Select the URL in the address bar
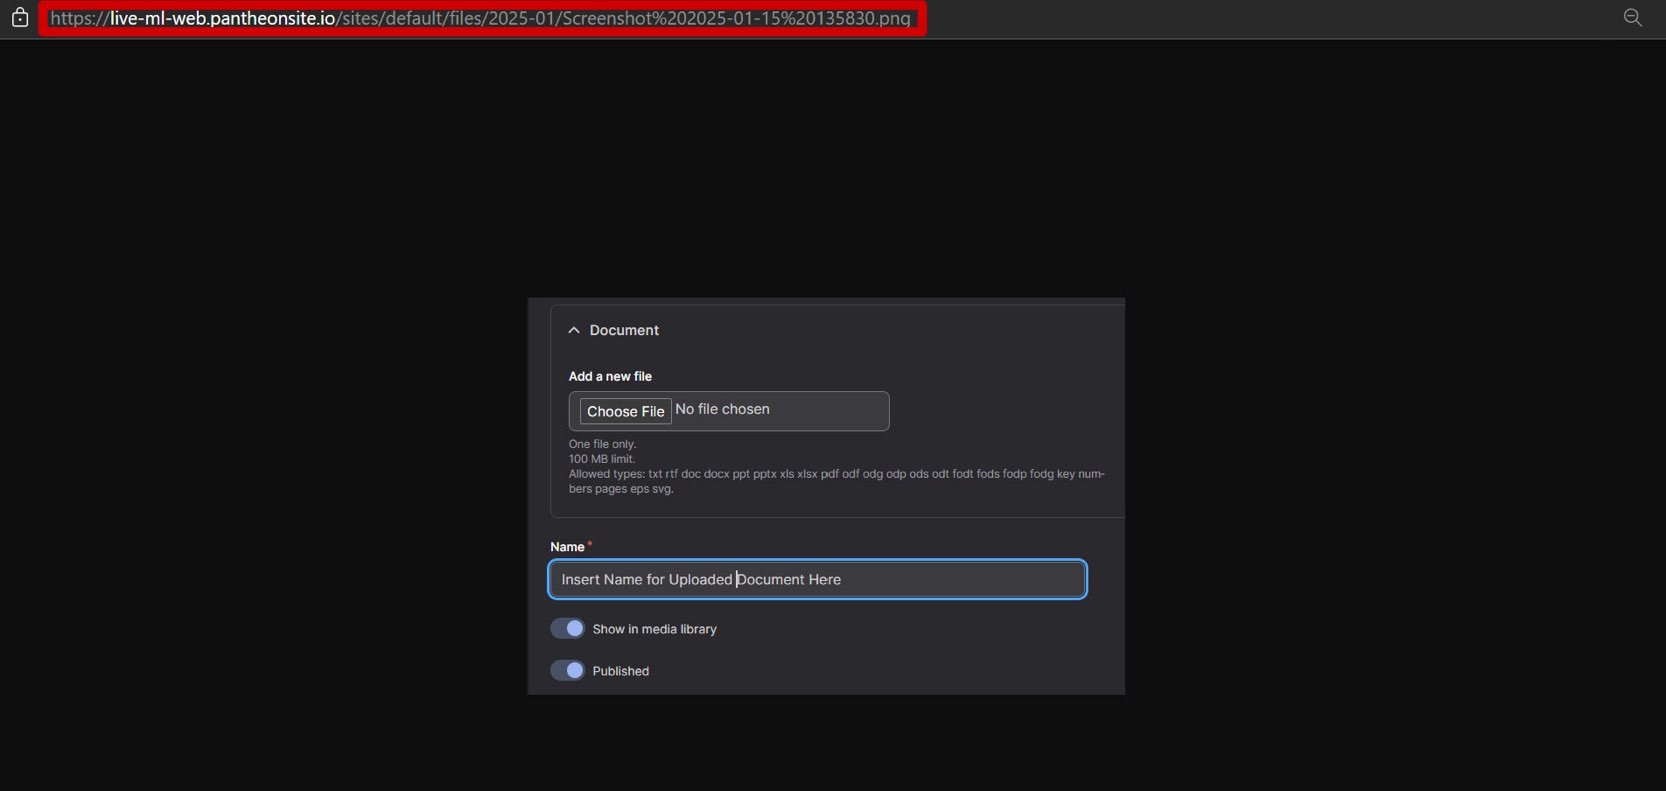 pos(481,18)
